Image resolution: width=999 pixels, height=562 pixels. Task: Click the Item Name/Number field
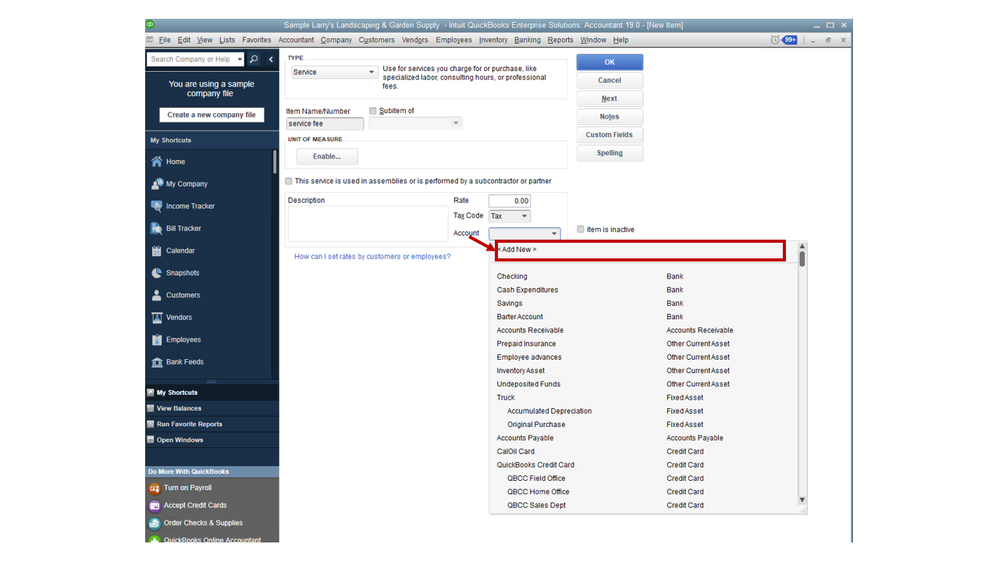325,124
